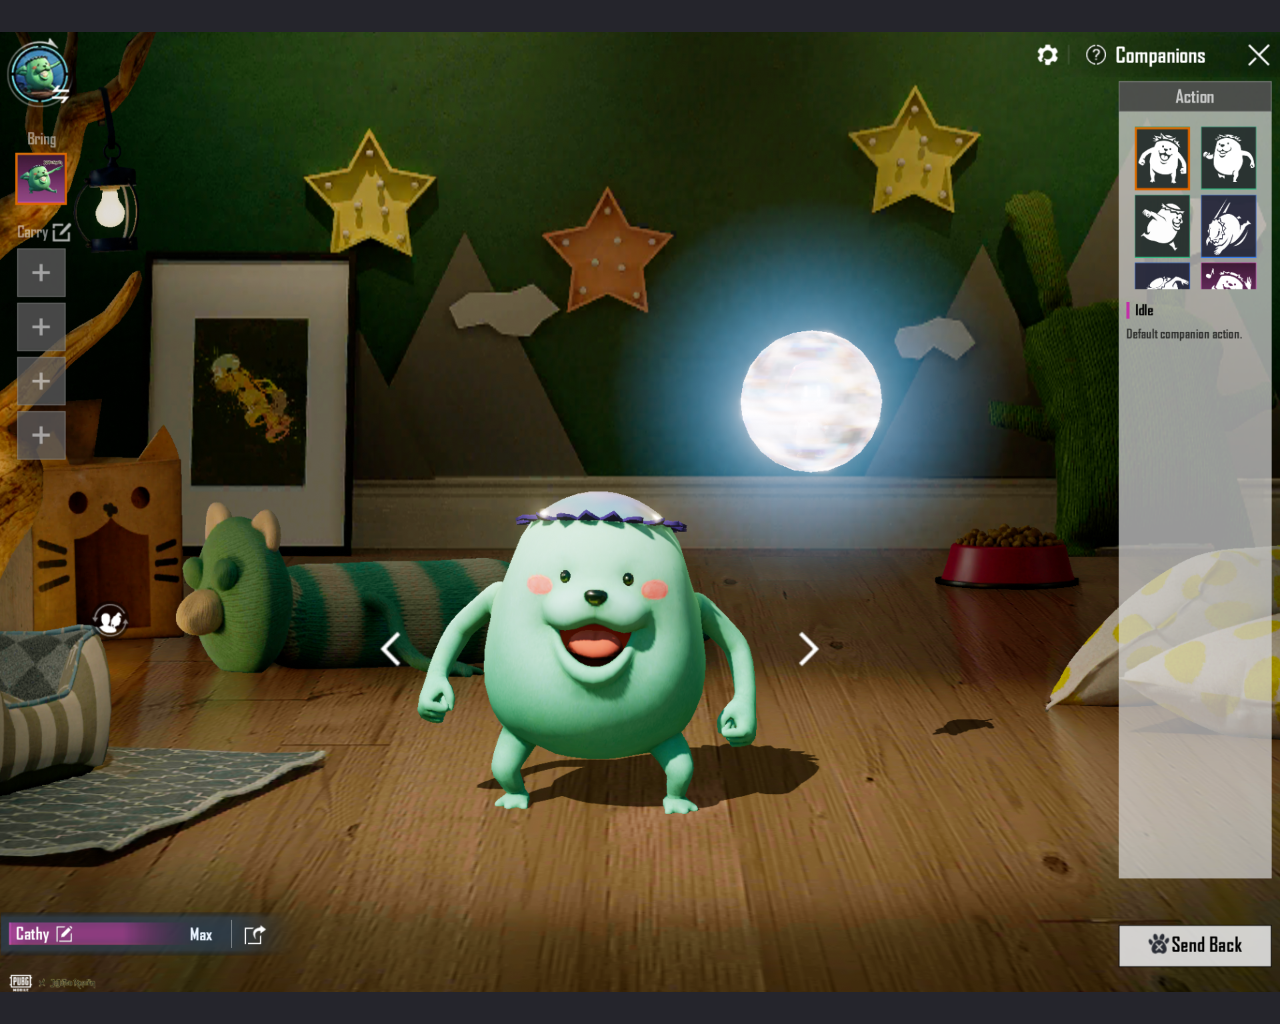Viewport: 1280px width, 1024px height.
Task: Share the companion using the share icon
Action: tap(255, 935)
